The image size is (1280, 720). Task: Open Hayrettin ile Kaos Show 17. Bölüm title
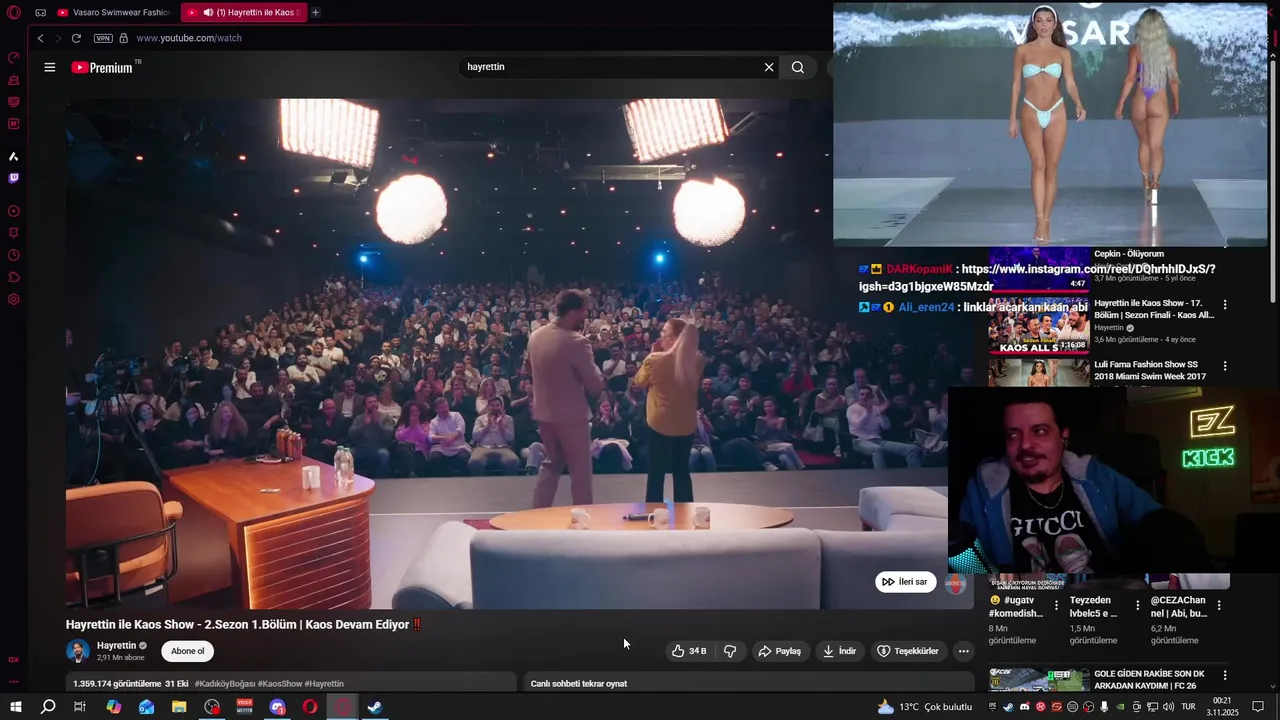[x=1154, y=309]
